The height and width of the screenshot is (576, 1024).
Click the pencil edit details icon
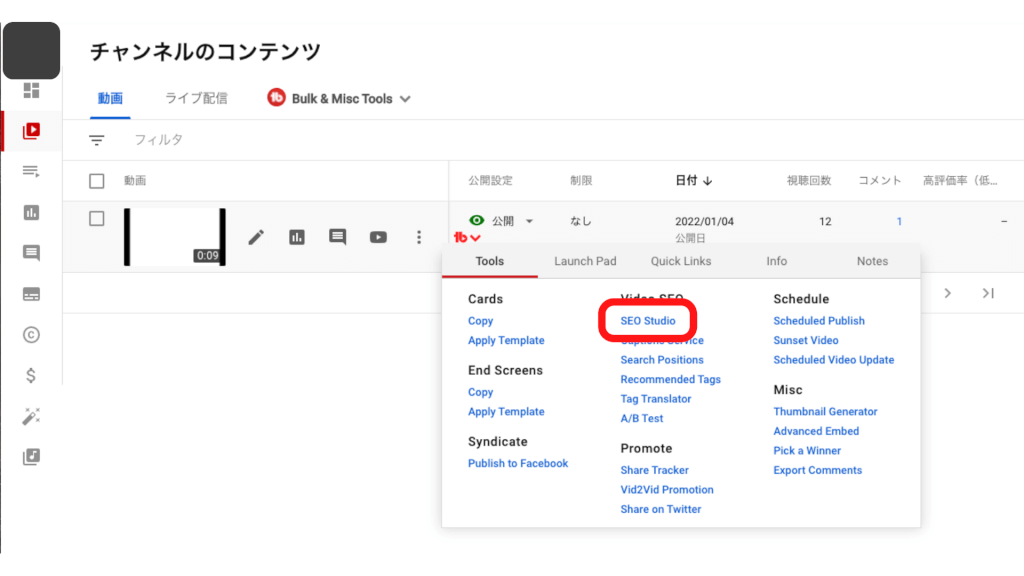[x=257, y=237]
